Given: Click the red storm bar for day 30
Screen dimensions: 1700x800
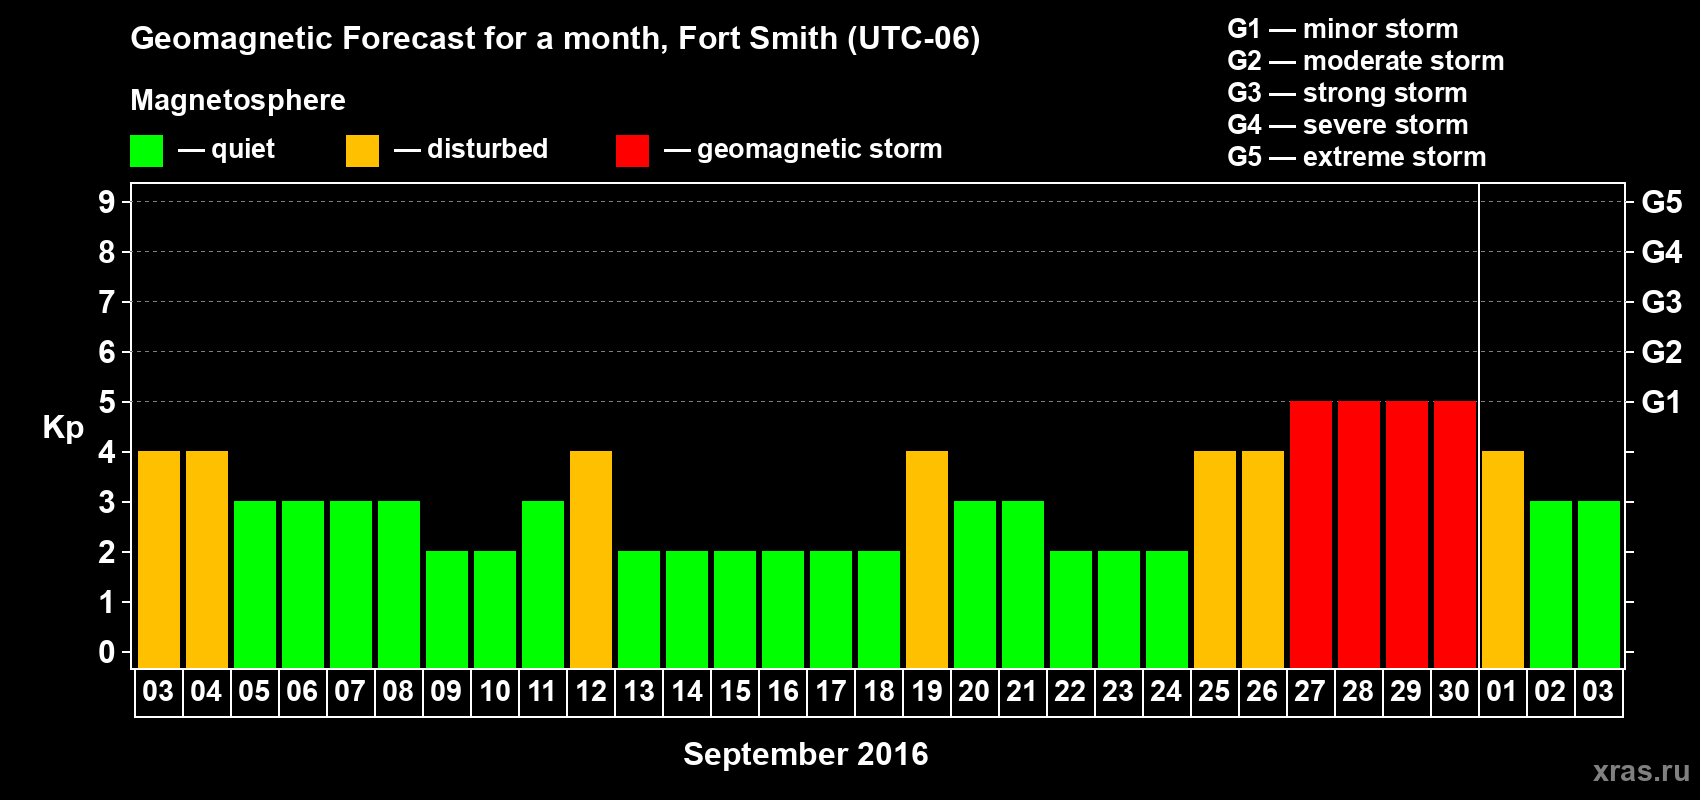Looking at the screenshot, I should coord(1455,535).
